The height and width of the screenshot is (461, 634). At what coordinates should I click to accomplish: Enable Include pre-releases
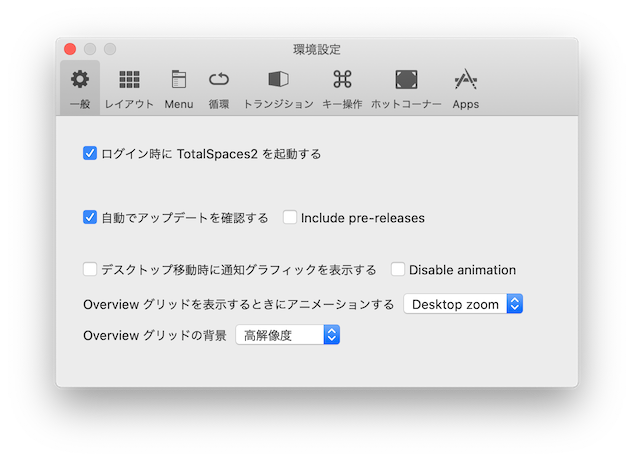point(290,217)
